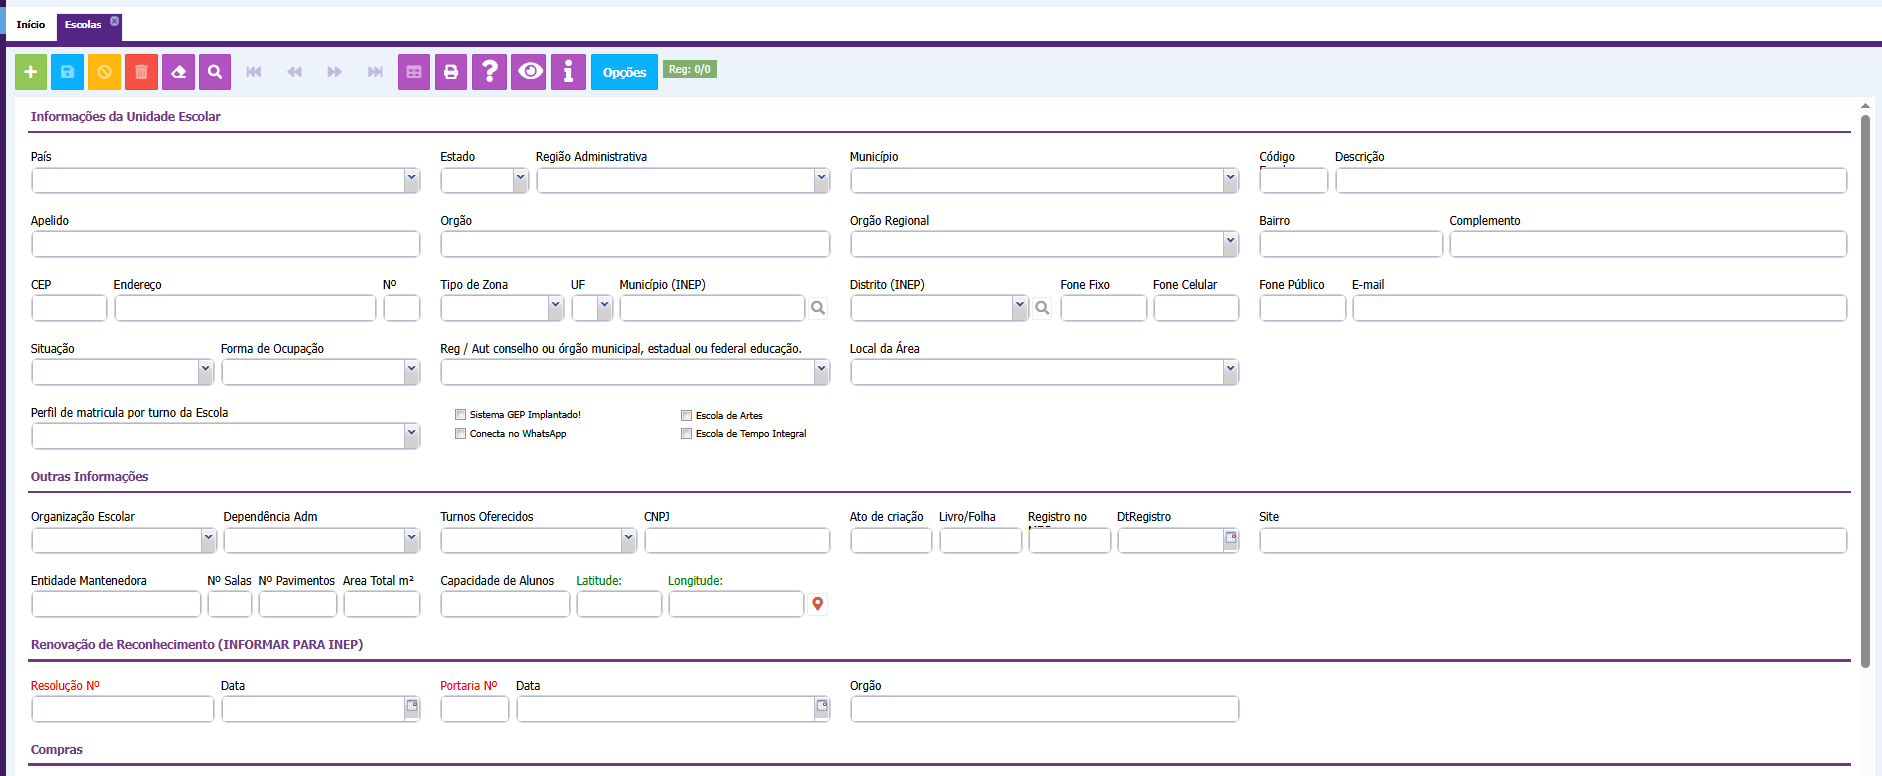Click the magnifier search icon in toolbar
Viewport: 1882px width, 776px height.
(x=215, y=72)
